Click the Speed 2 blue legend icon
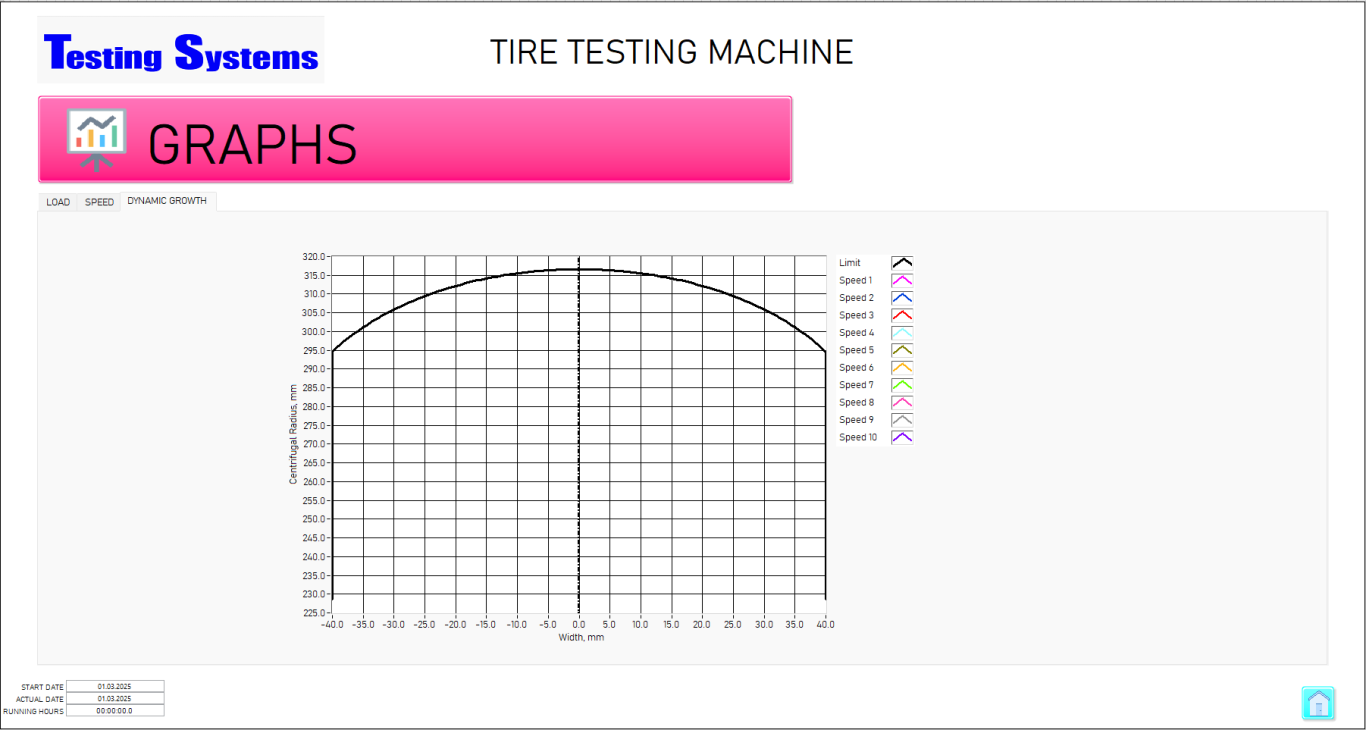The image size is (1366, 730). [901, 298]
